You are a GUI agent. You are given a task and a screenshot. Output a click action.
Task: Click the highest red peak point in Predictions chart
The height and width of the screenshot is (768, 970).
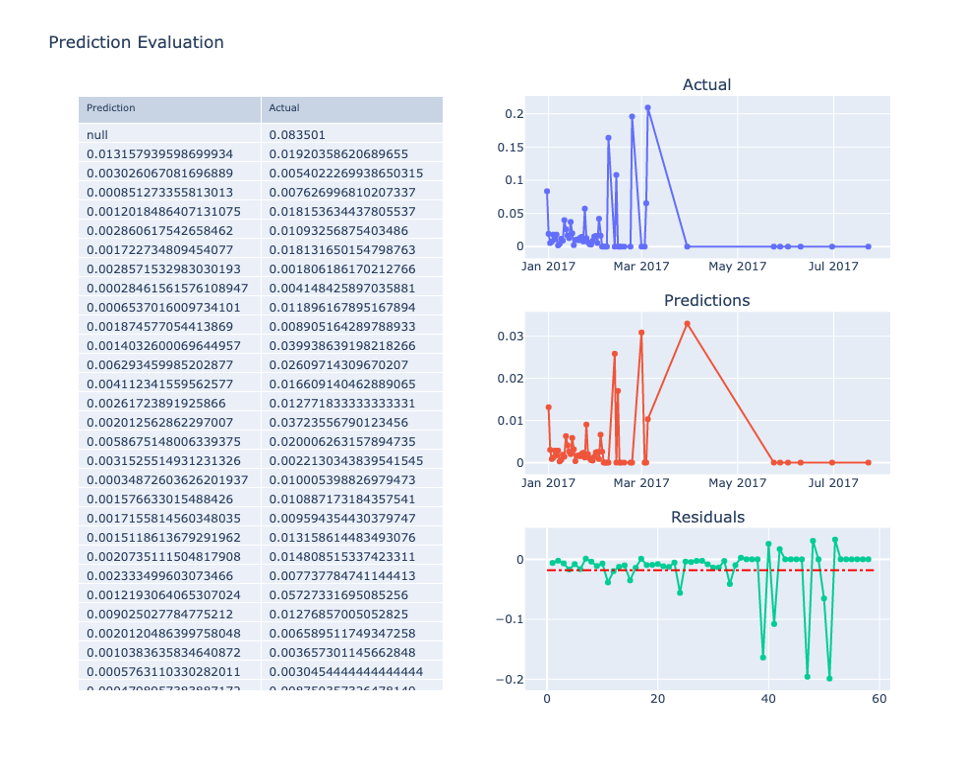coord(687,323)
